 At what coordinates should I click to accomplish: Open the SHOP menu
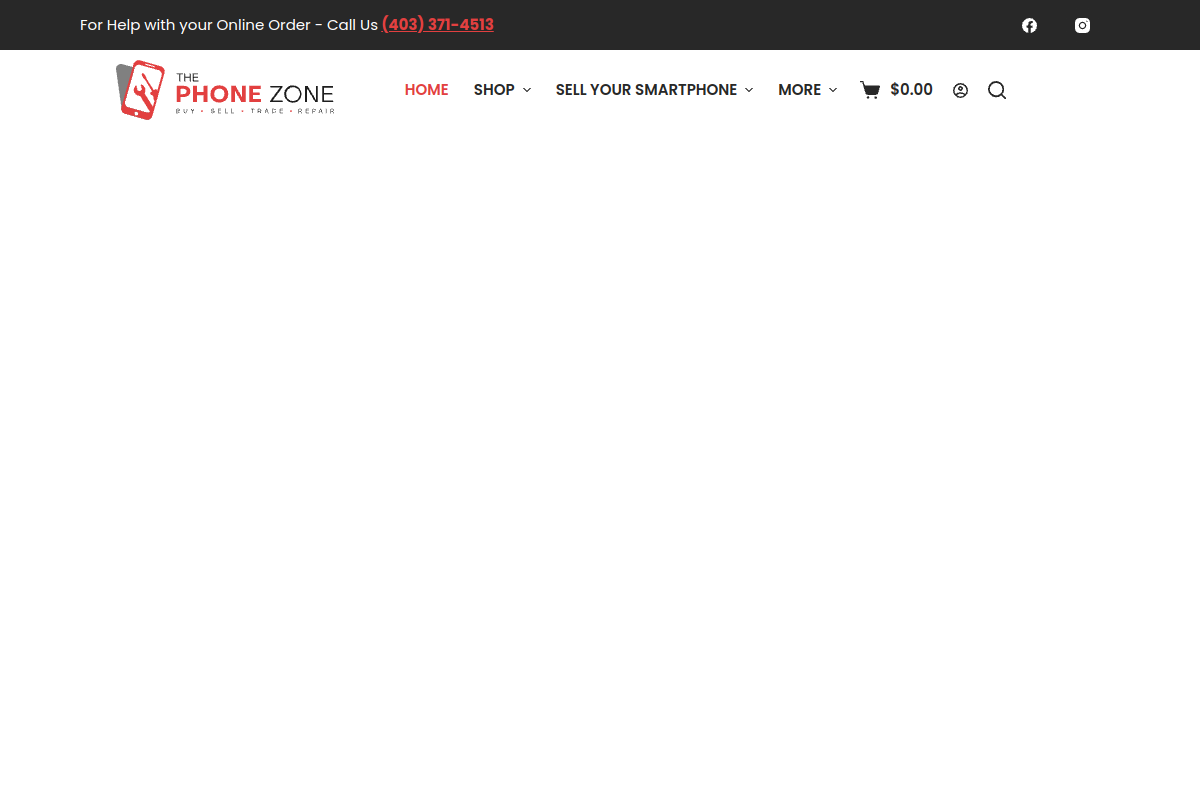point(494,90)
